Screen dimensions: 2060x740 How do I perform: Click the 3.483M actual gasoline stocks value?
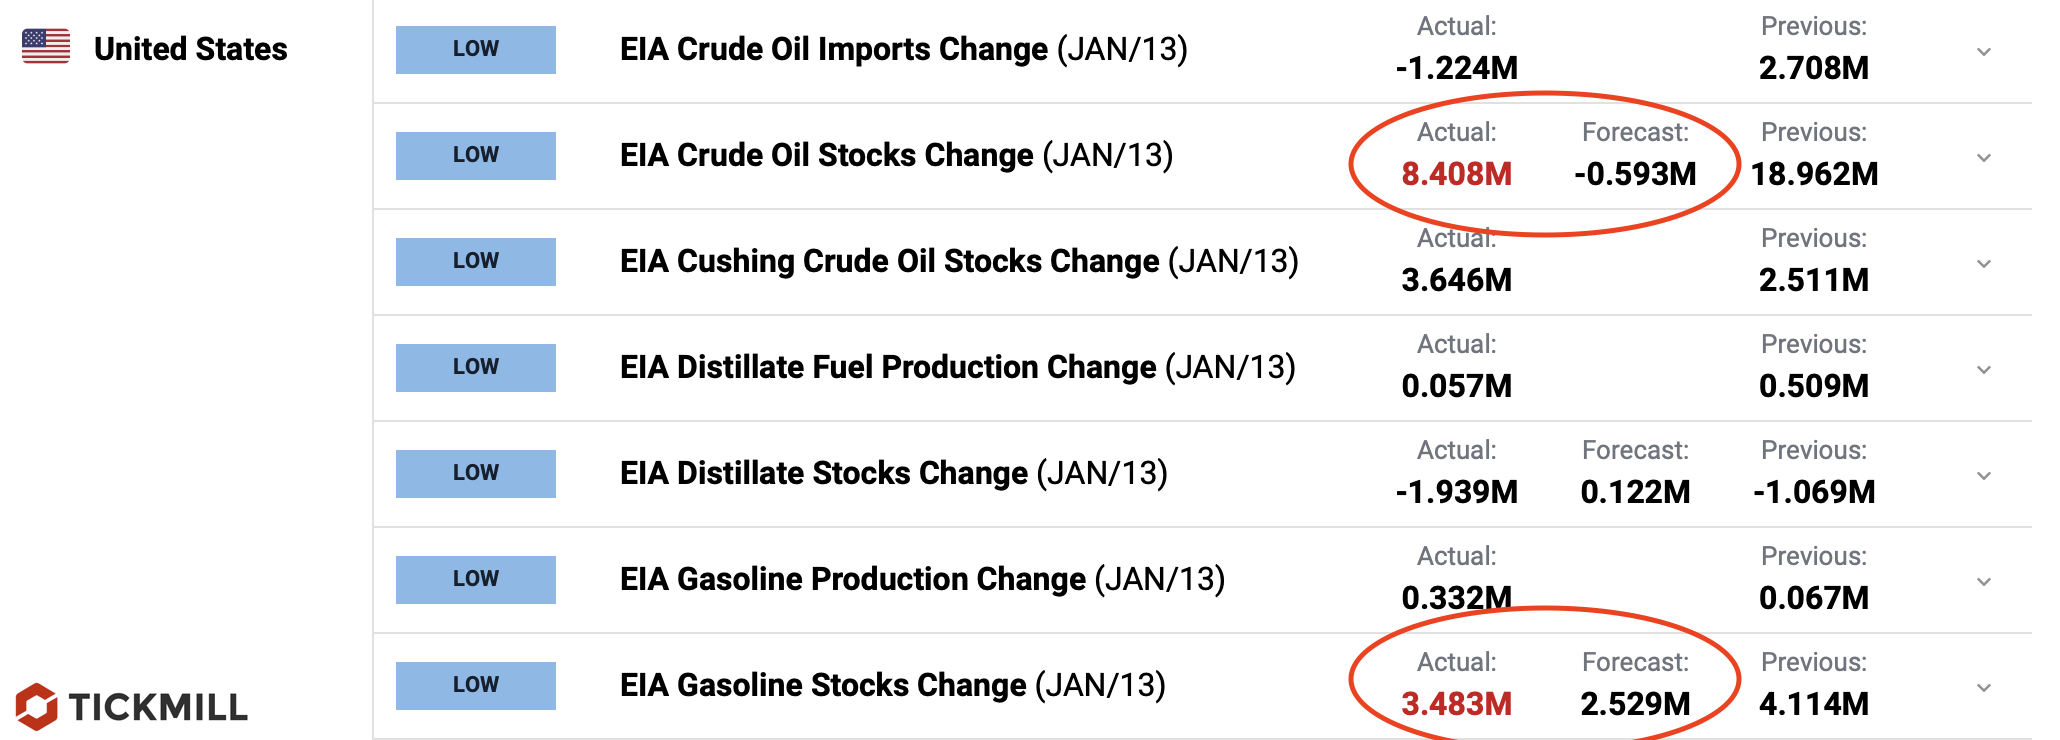1456,704
